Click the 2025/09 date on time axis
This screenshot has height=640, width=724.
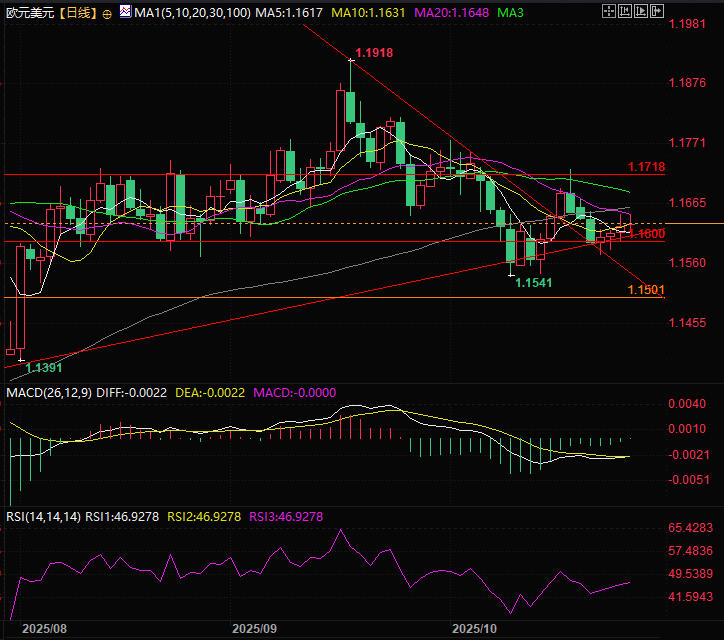[x=253, y=629]
